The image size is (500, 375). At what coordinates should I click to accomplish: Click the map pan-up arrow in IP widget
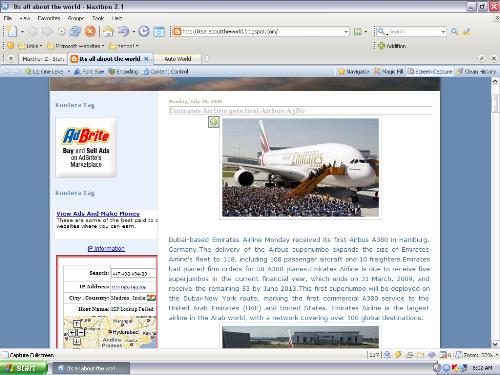pos(76,324)
